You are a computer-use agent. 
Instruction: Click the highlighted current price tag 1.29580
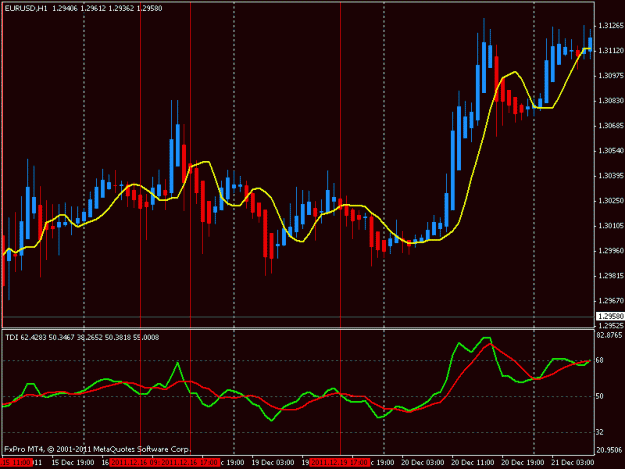(x=610, y=316)
